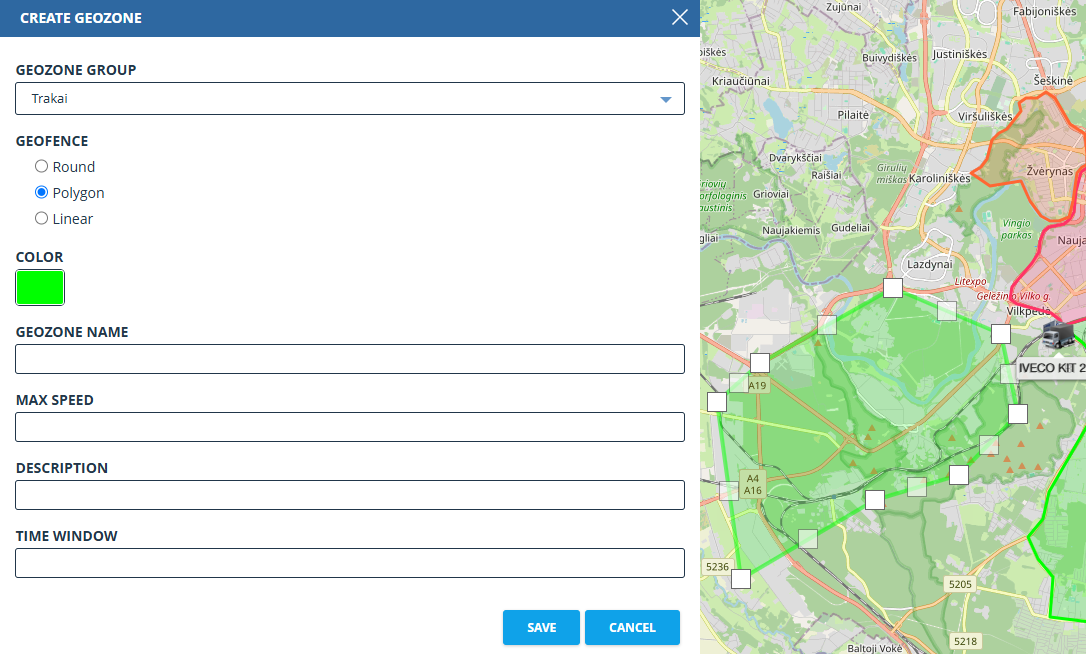Select the Round geofence option
Screen dimensions: 1086x654
point(41,166)
